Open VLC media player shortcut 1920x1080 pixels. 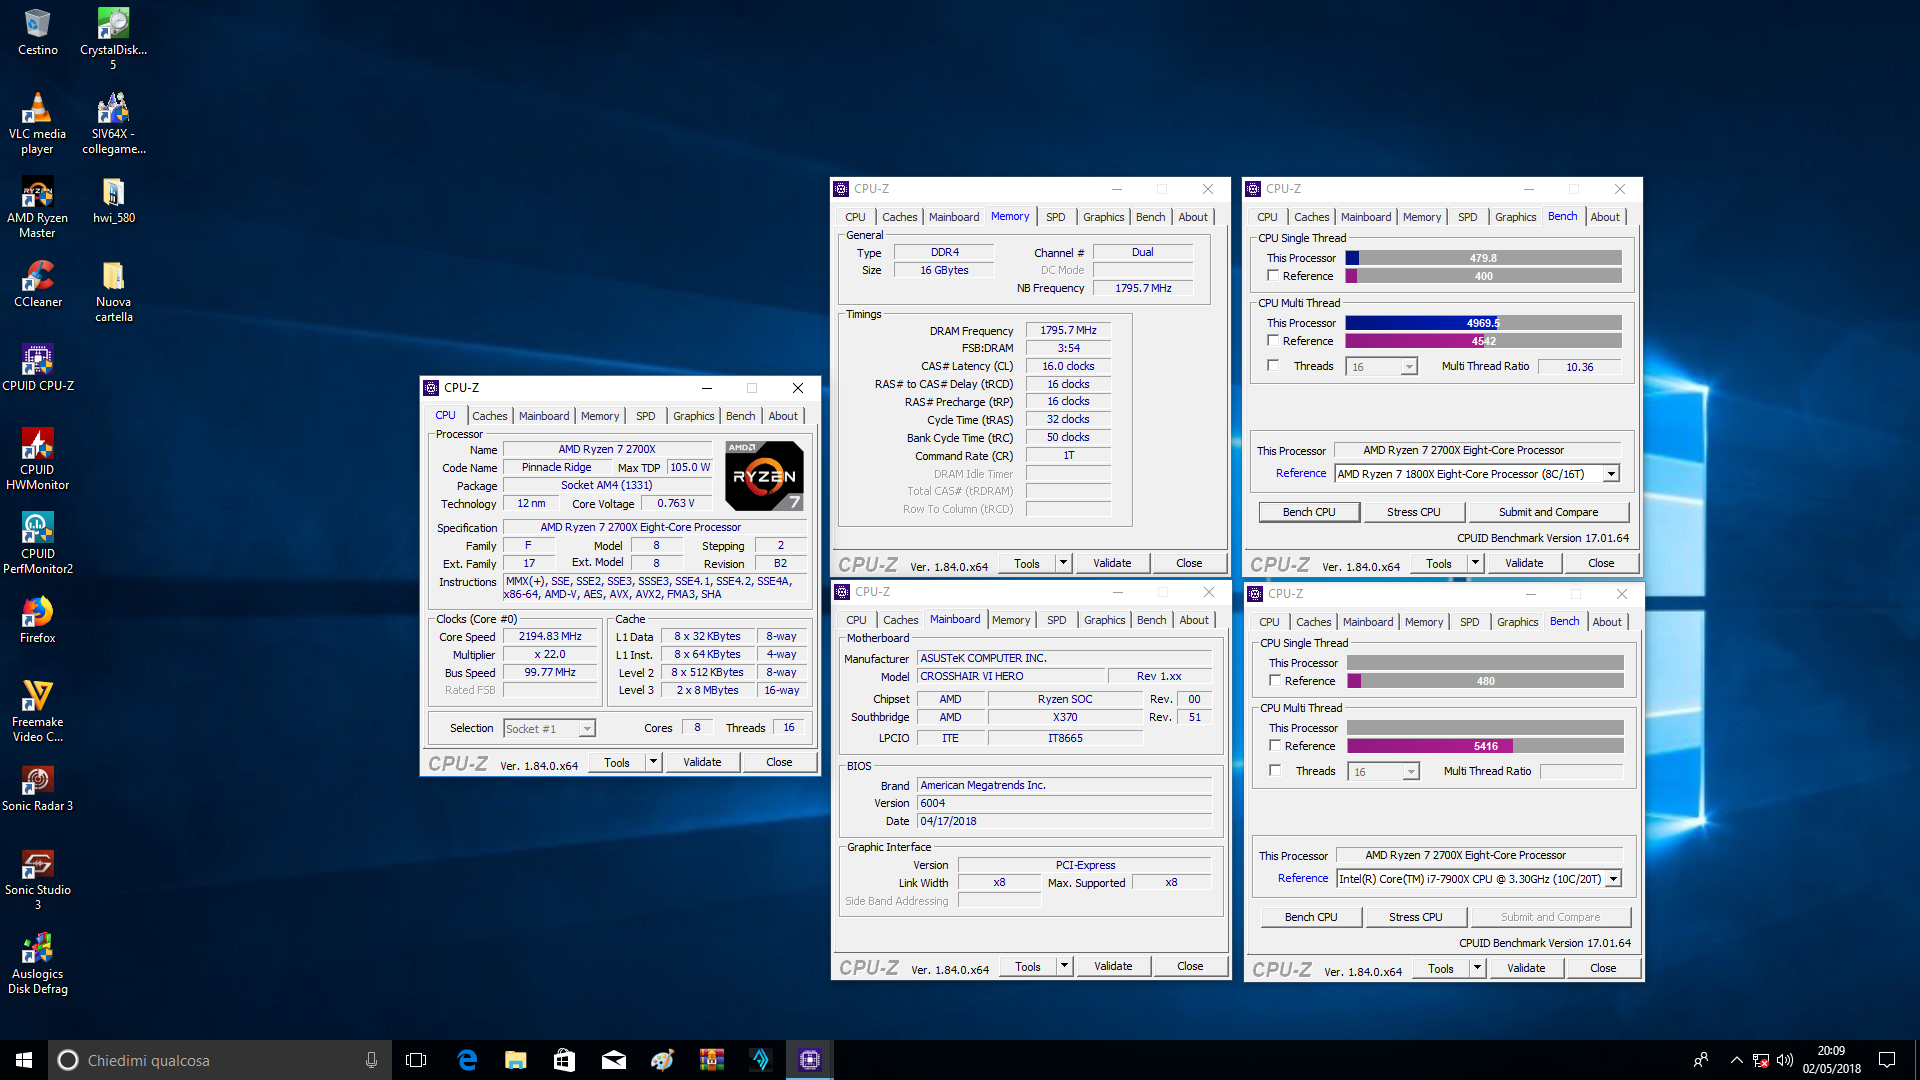coord(37,109)
